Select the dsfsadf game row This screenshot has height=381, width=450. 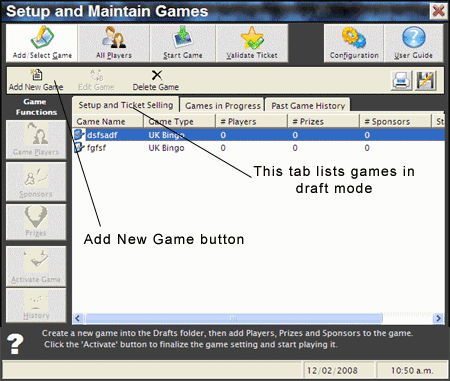pos(259,135)
